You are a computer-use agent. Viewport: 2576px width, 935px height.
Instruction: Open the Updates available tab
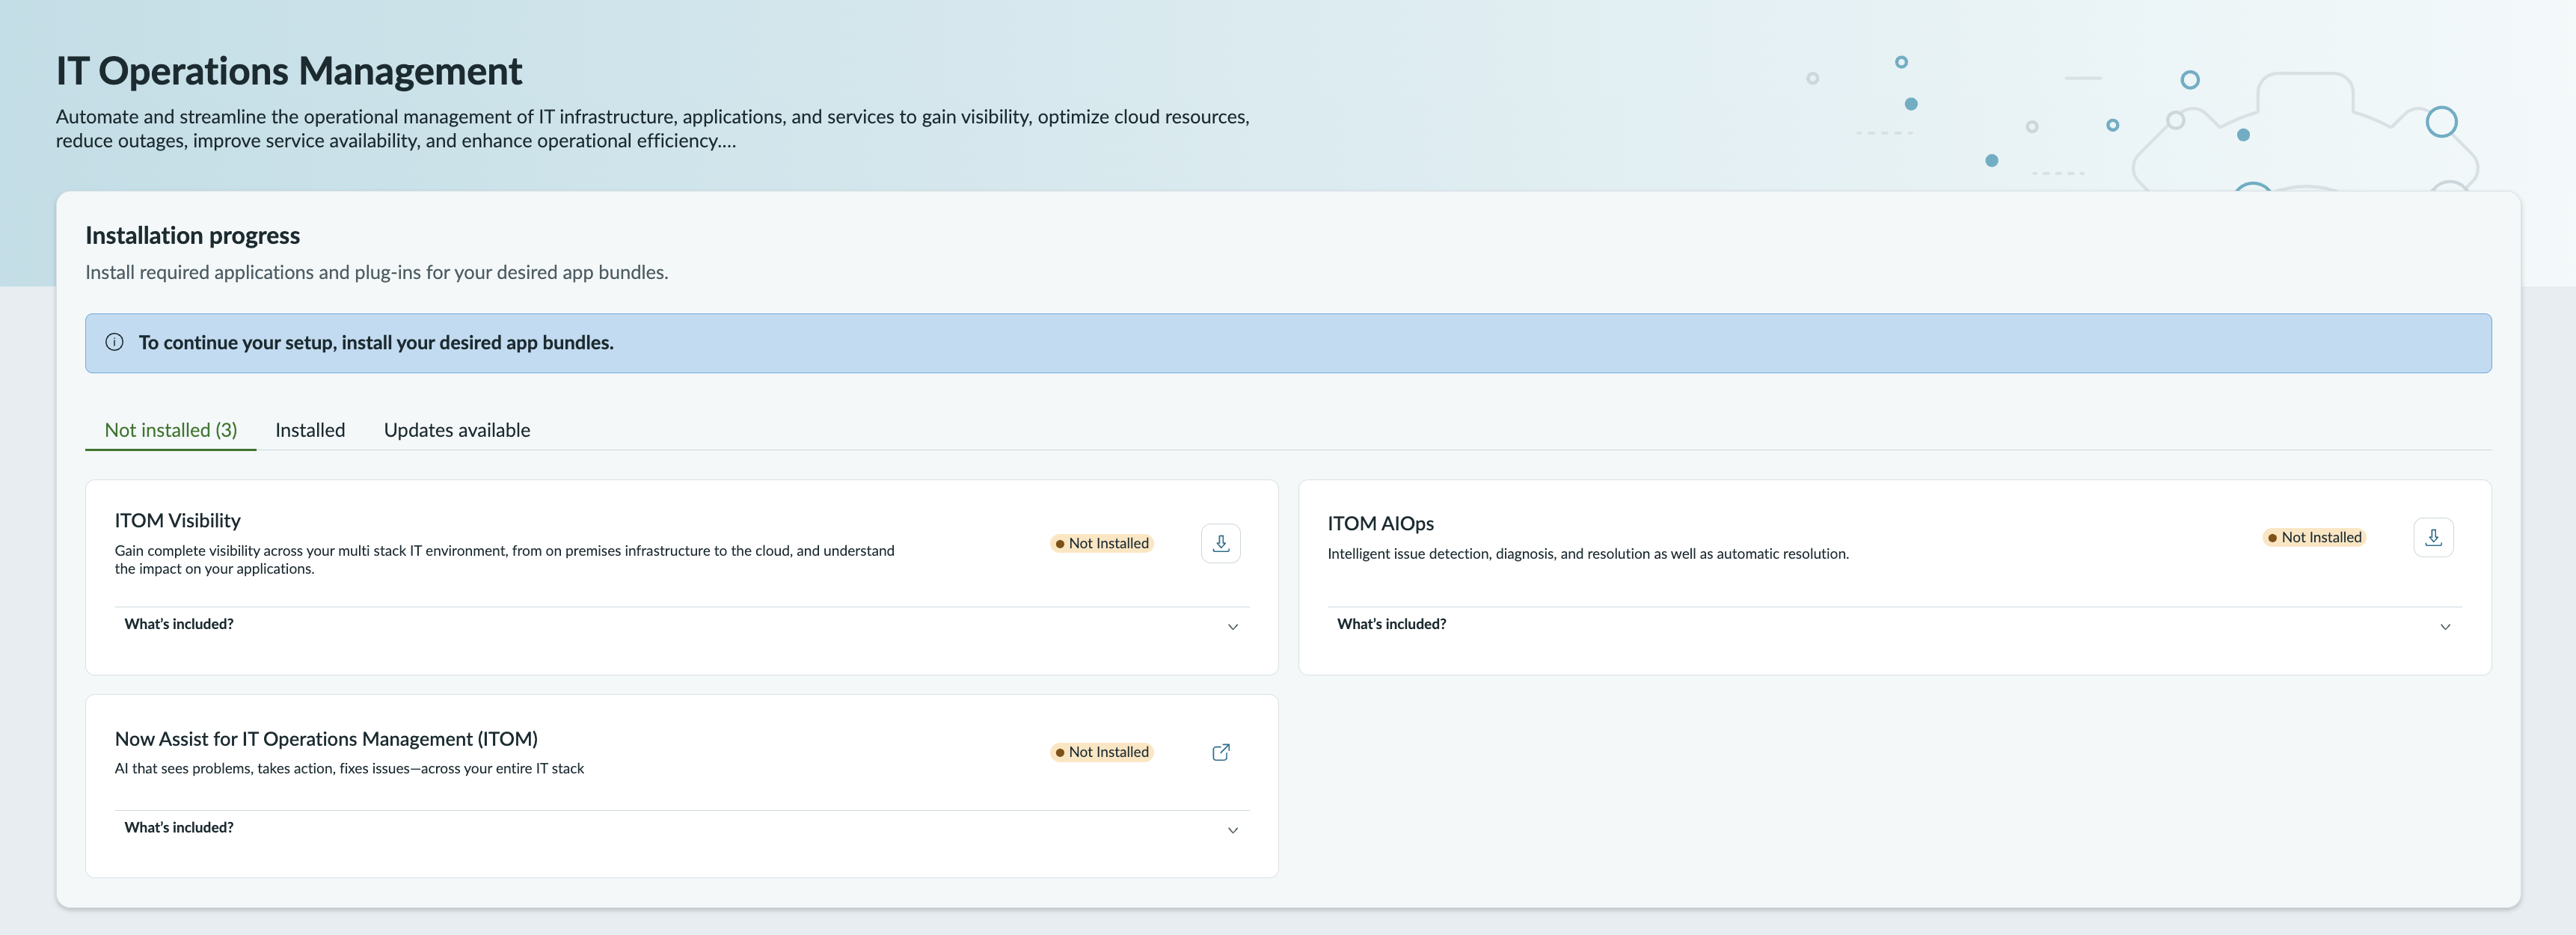point(457,430)
